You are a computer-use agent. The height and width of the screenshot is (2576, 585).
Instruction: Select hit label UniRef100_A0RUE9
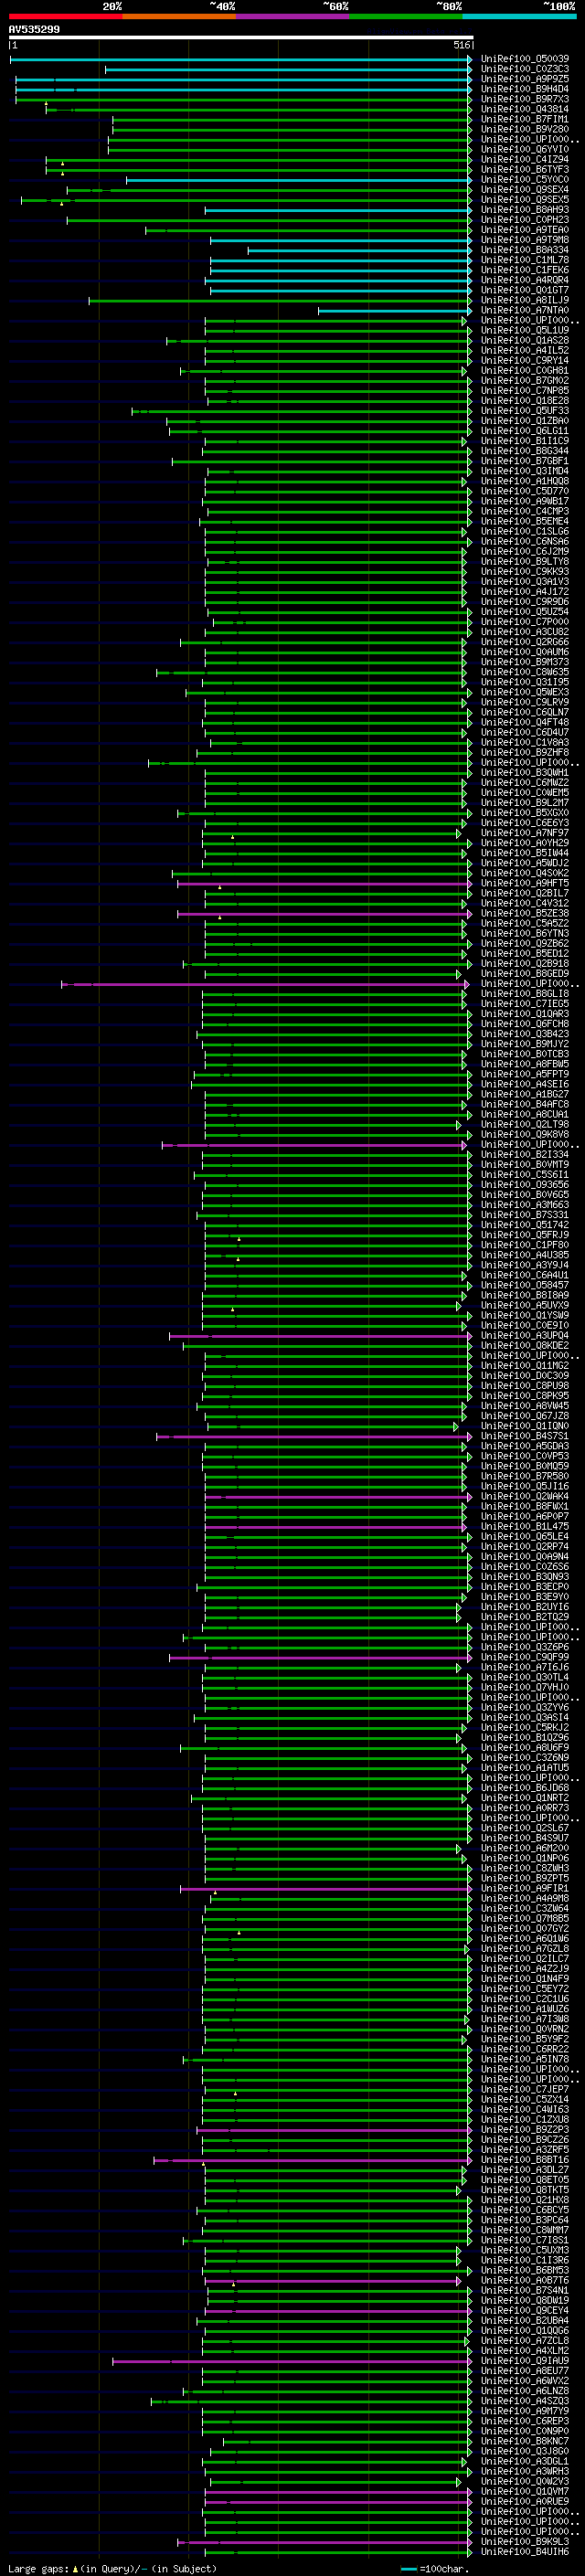[525, 2501]
